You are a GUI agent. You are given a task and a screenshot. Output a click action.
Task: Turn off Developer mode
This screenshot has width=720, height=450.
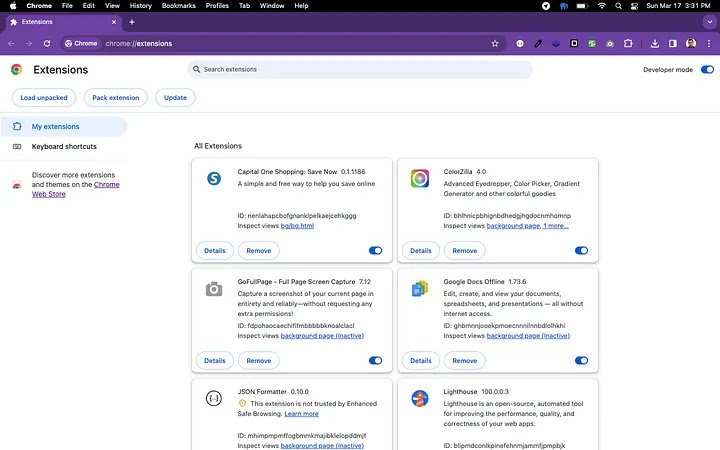pyautogui.click(x=707, y=69)
